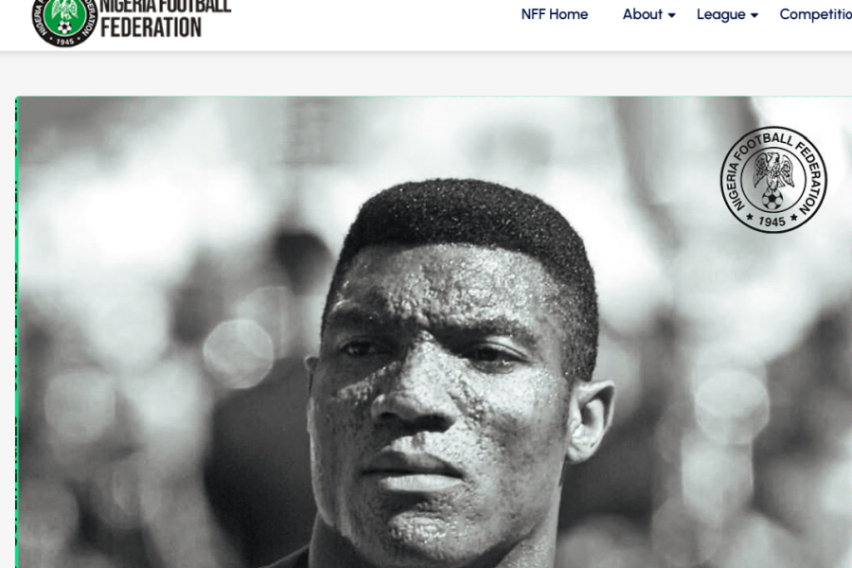The image size is (852, 568).
Task: Click the Nigeria Football Federation wordmark
Action: [x=166, y=18]
